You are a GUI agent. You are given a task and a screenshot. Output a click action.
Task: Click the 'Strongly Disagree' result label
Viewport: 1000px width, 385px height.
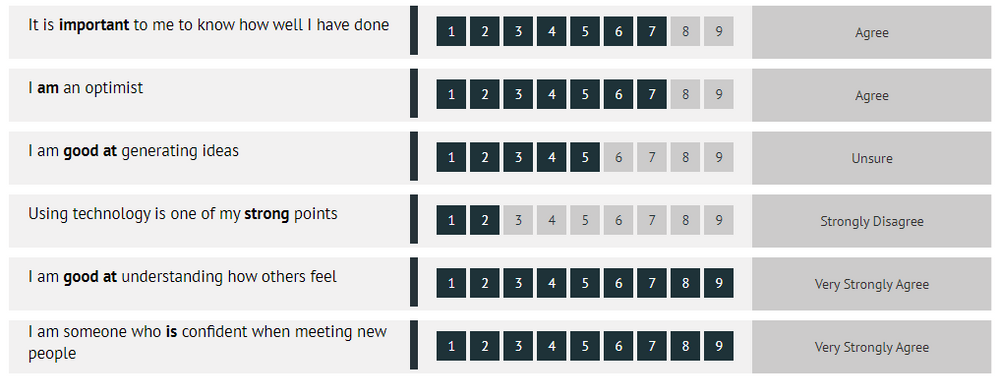click(872, 221)
